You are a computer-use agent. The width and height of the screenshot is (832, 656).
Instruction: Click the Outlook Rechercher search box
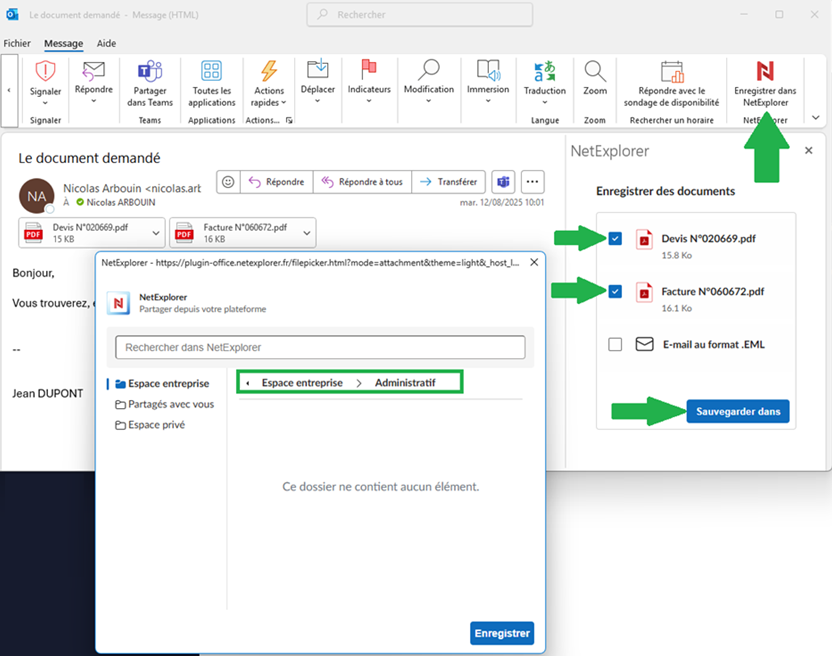pyautogui.click(x=419, y=14)
